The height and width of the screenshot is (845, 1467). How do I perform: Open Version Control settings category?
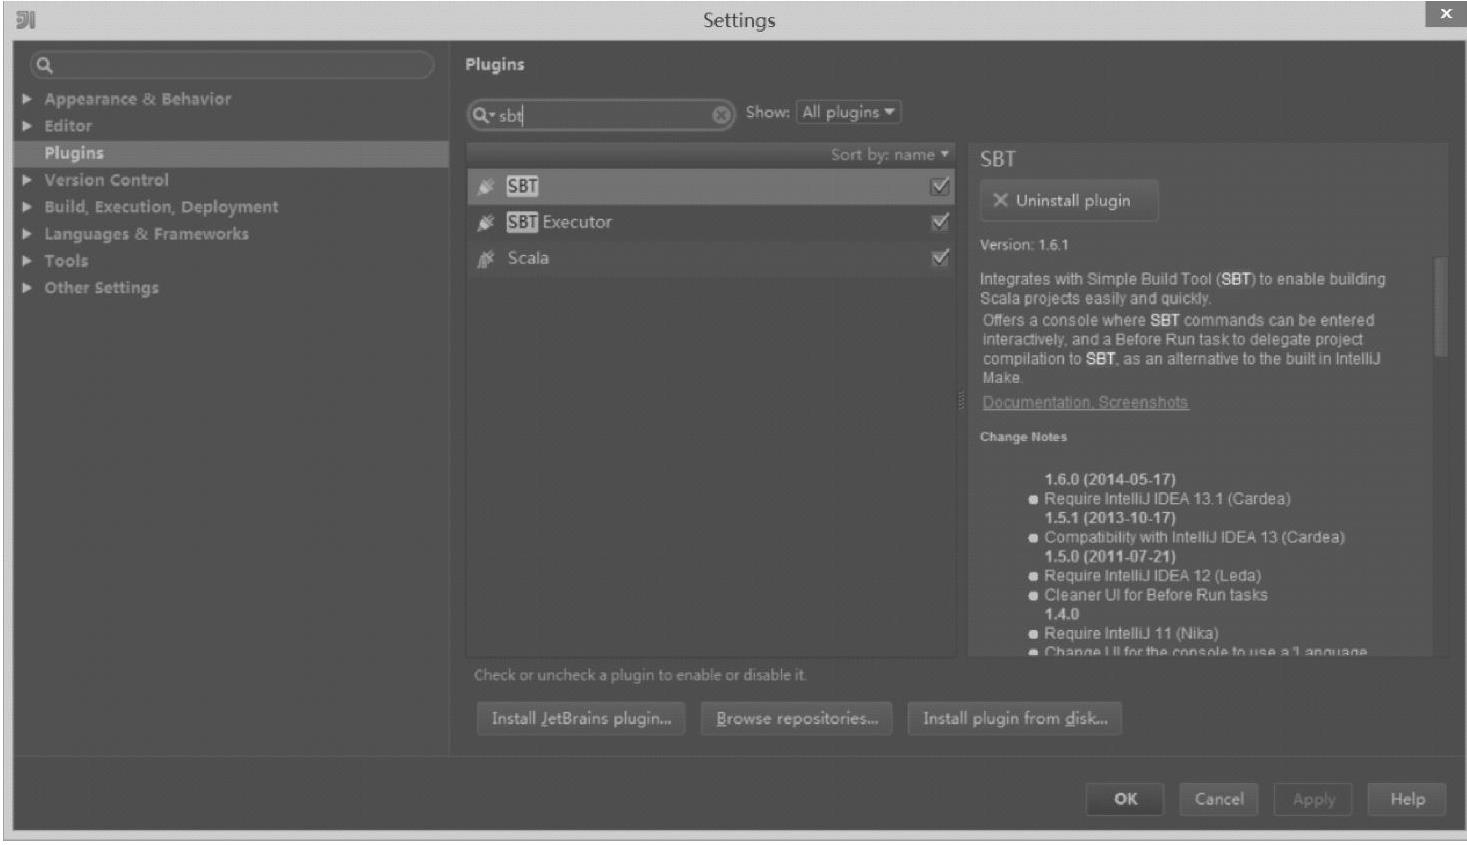click(106, 180)
